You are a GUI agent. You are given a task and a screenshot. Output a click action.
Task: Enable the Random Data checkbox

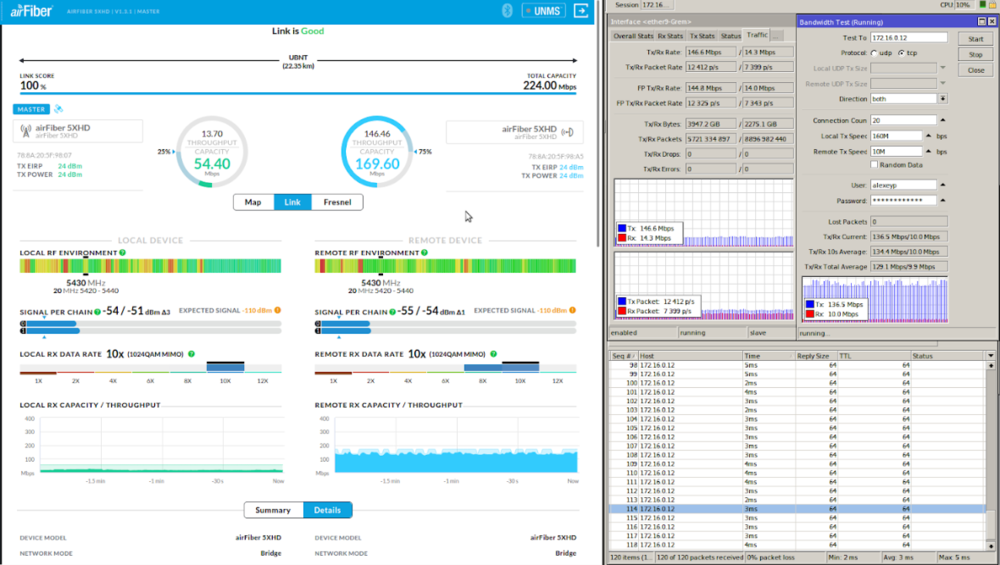[874, 165]
